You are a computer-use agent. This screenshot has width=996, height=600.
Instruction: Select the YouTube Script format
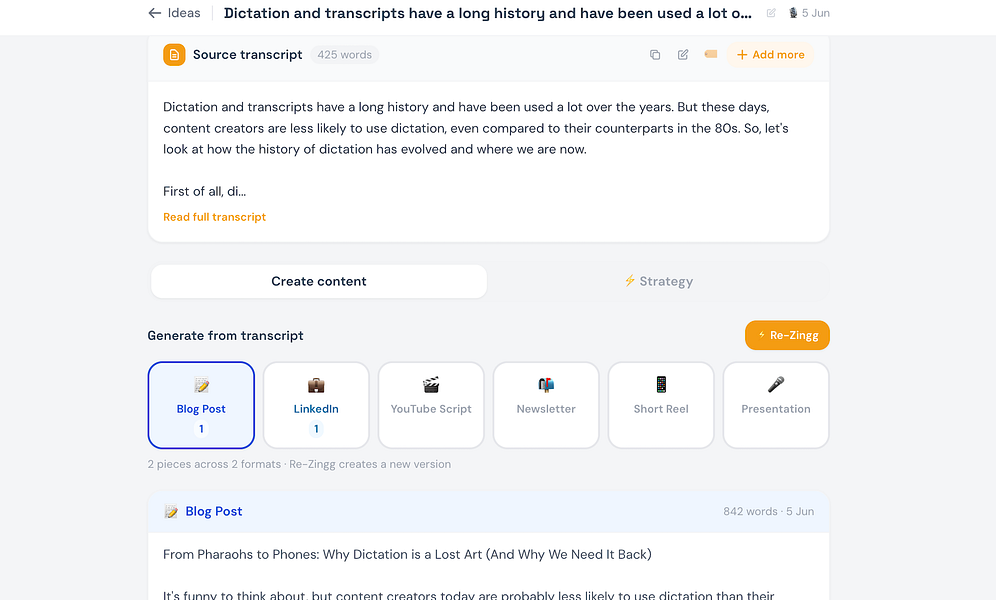(431, 405)
